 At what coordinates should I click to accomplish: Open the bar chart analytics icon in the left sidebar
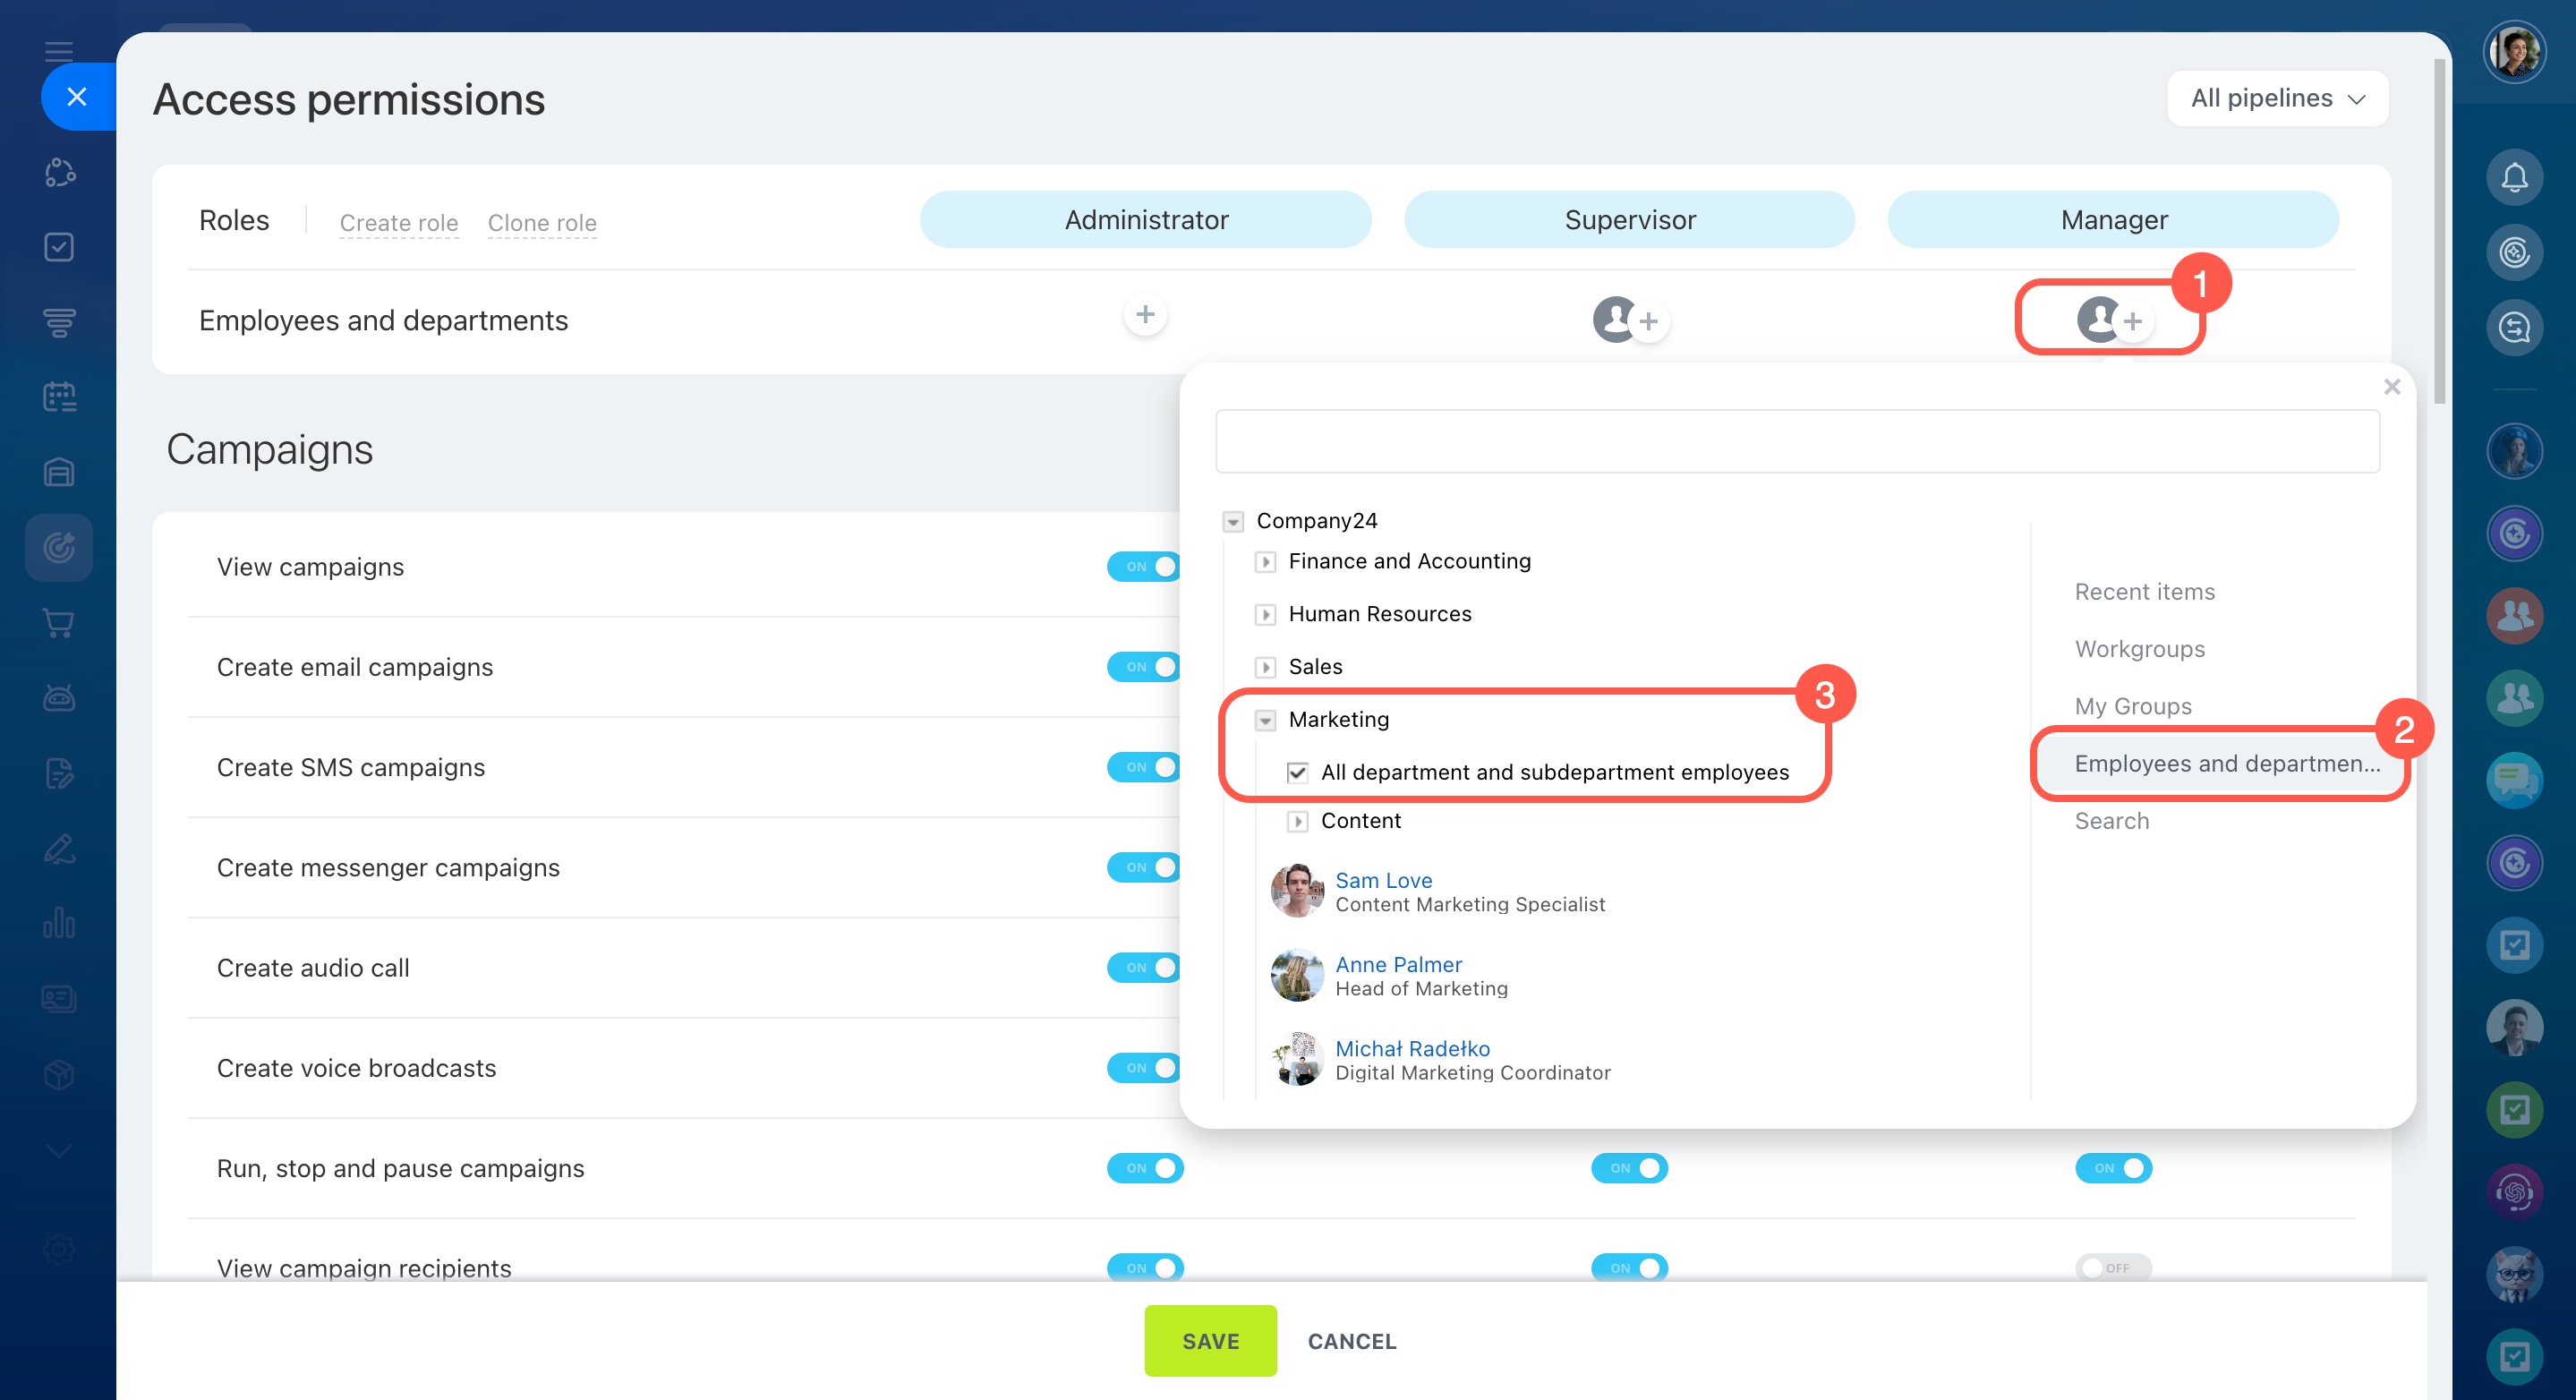tap(59, 923)
